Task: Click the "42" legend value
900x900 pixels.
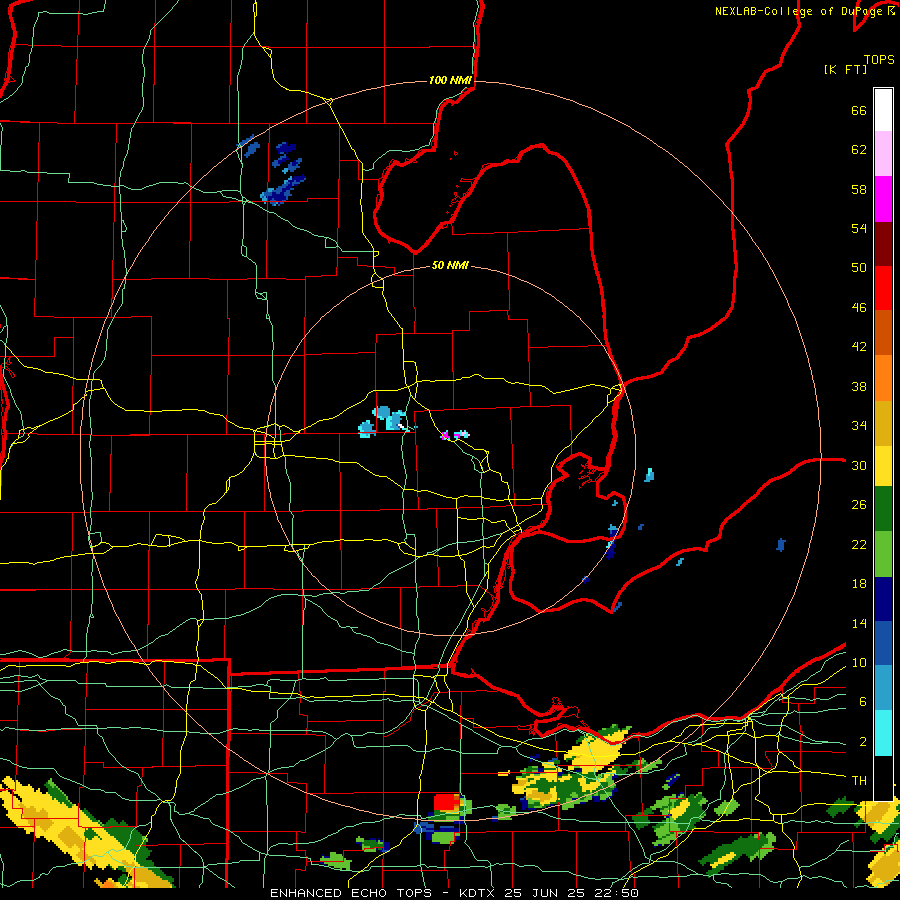Action: [x=859, y=347]
